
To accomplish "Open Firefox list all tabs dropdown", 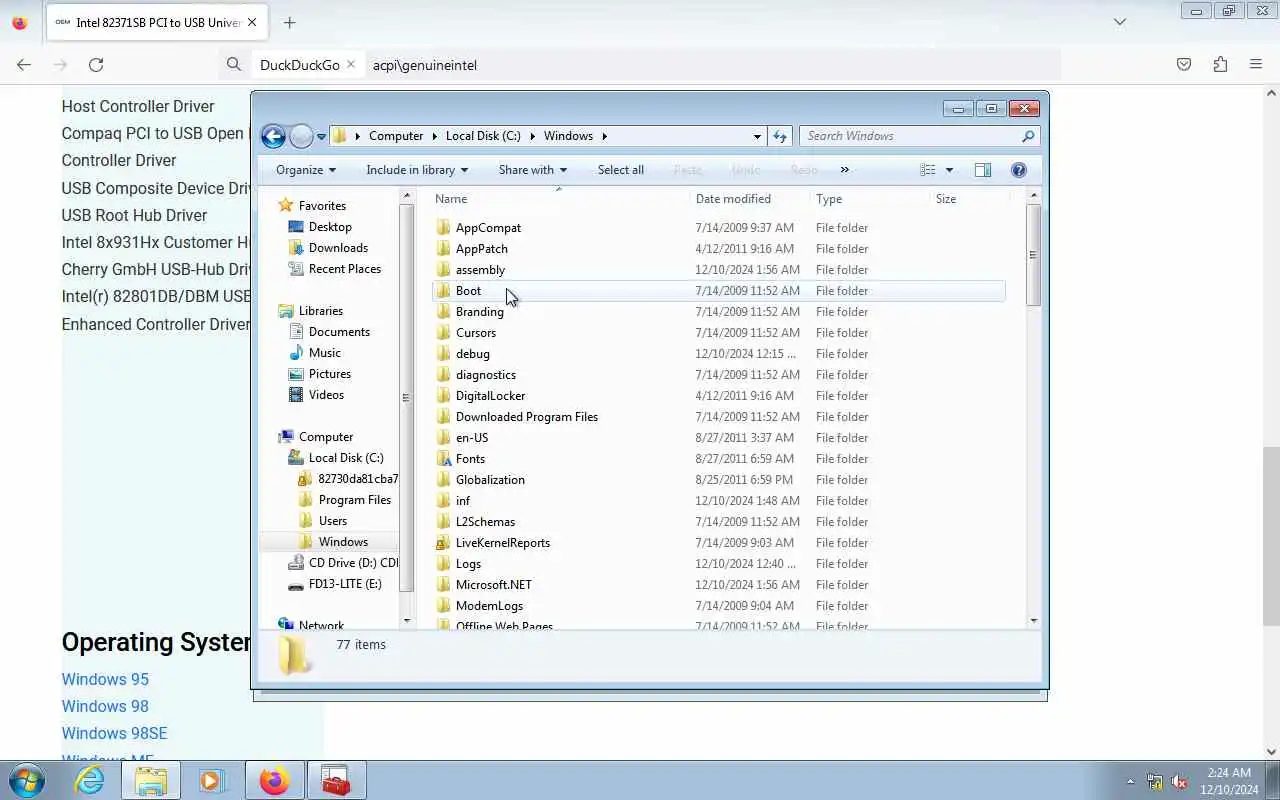I will tap(1120, 22).
